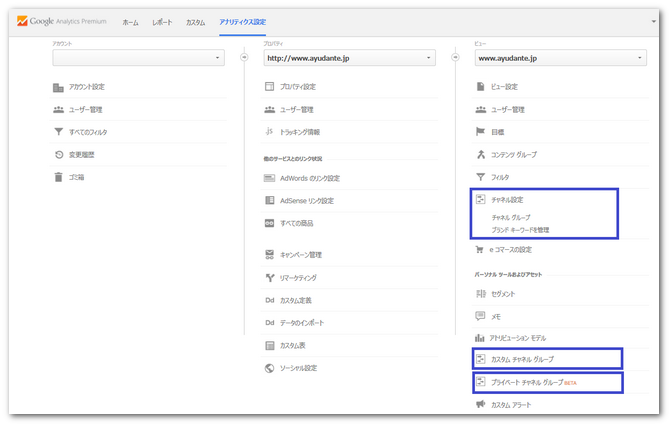Click the ソーシャル設定 globe icon

[269, 368]
